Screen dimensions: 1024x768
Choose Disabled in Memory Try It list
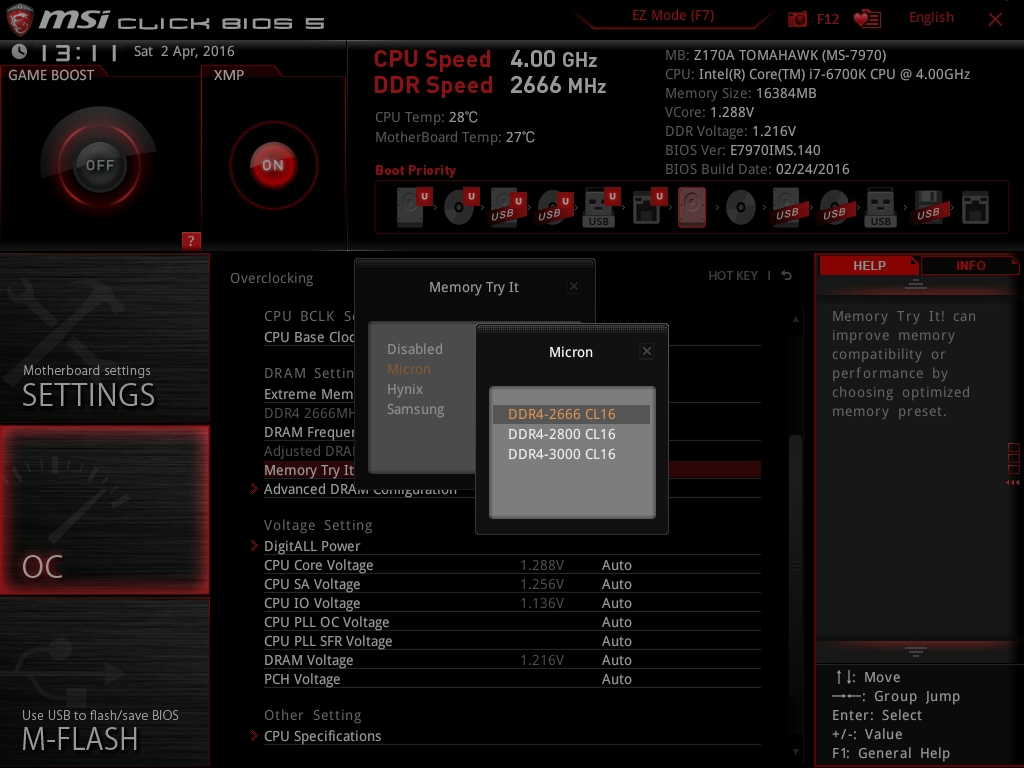415,349
